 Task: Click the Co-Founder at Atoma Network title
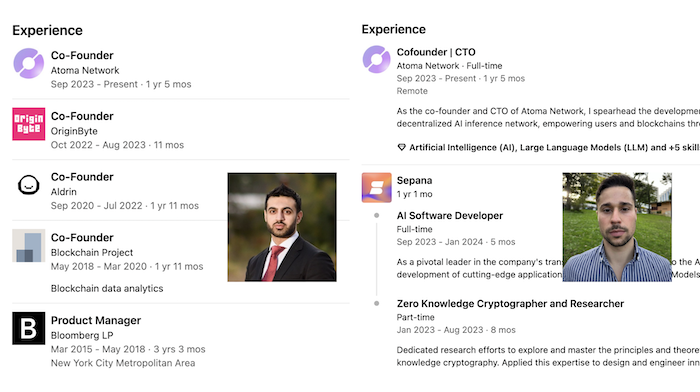tap(82, 55)
